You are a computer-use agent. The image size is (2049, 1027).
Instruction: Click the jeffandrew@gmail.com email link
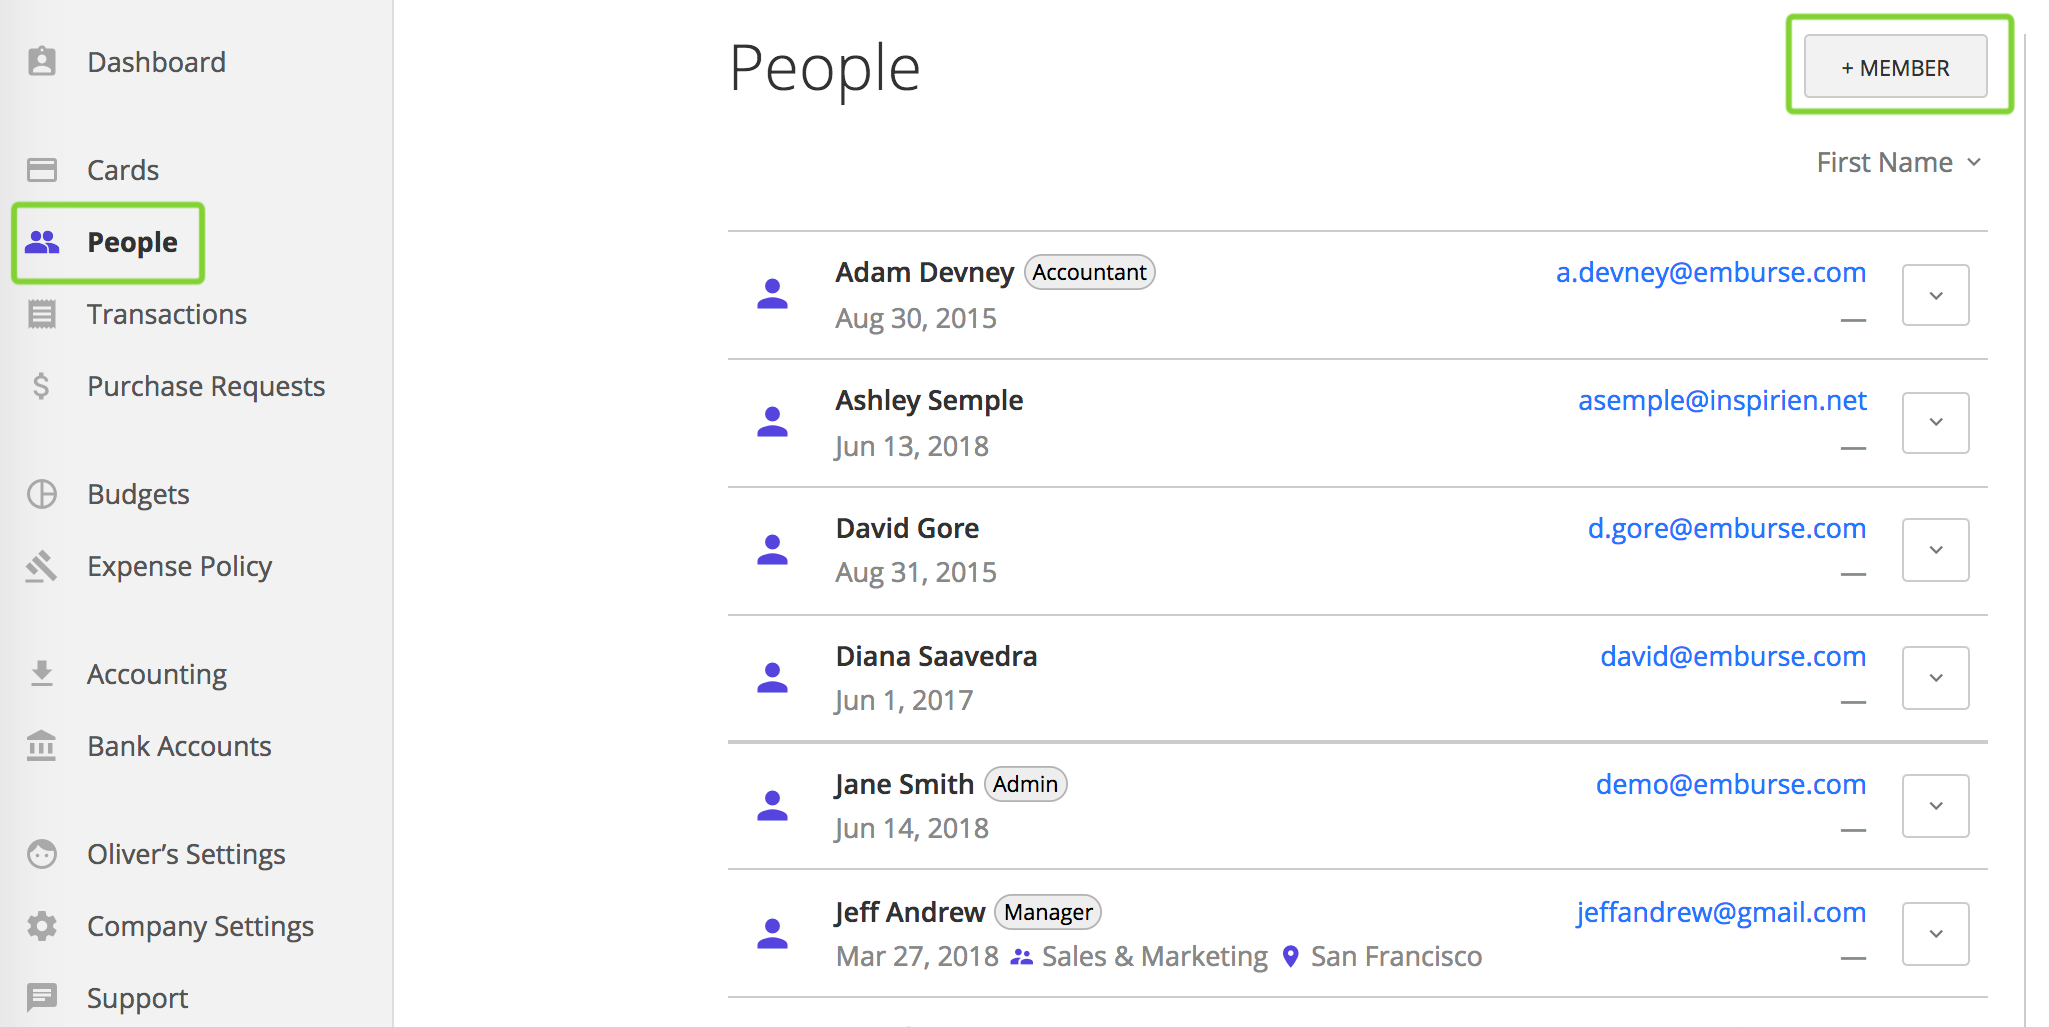click(1721, 912)
